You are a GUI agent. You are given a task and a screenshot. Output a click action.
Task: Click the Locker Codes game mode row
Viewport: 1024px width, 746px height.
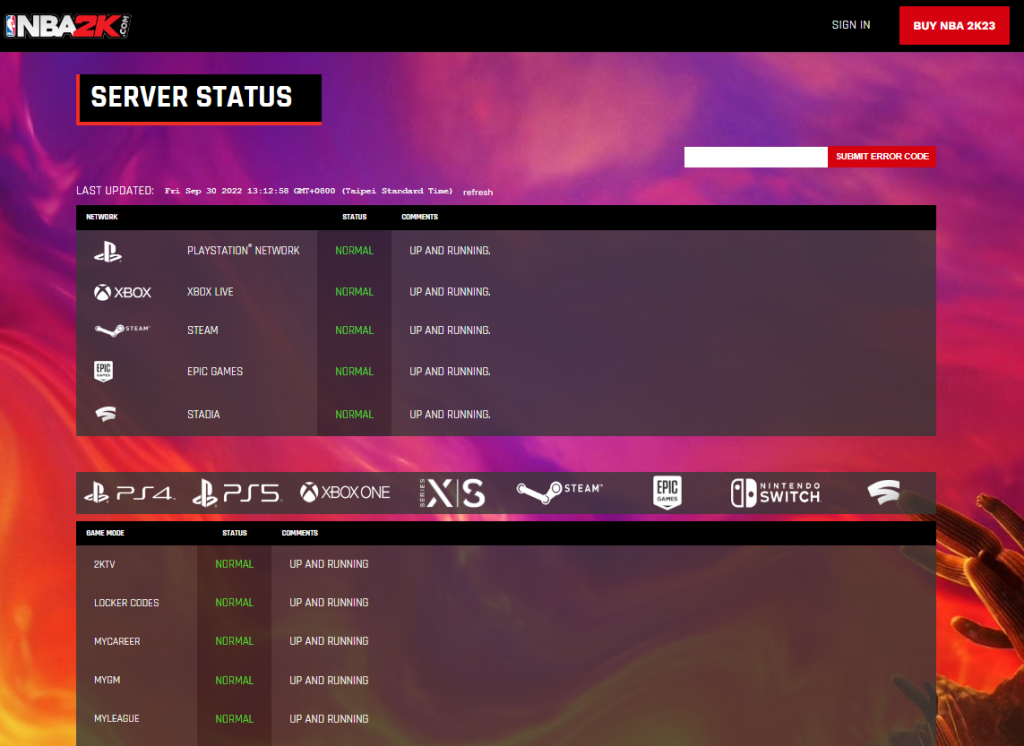pyautogui.click(x=505, y=602)
